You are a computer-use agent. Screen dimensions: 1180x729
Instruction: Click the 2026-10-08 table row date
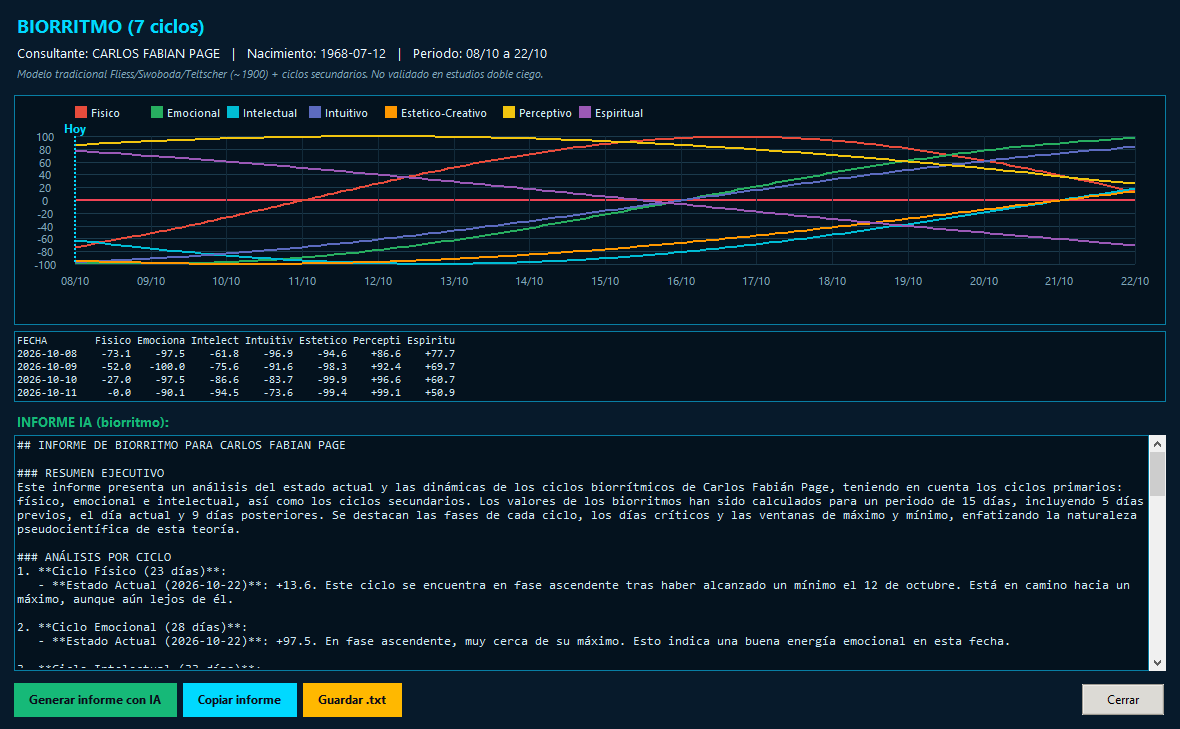point(47,354)
